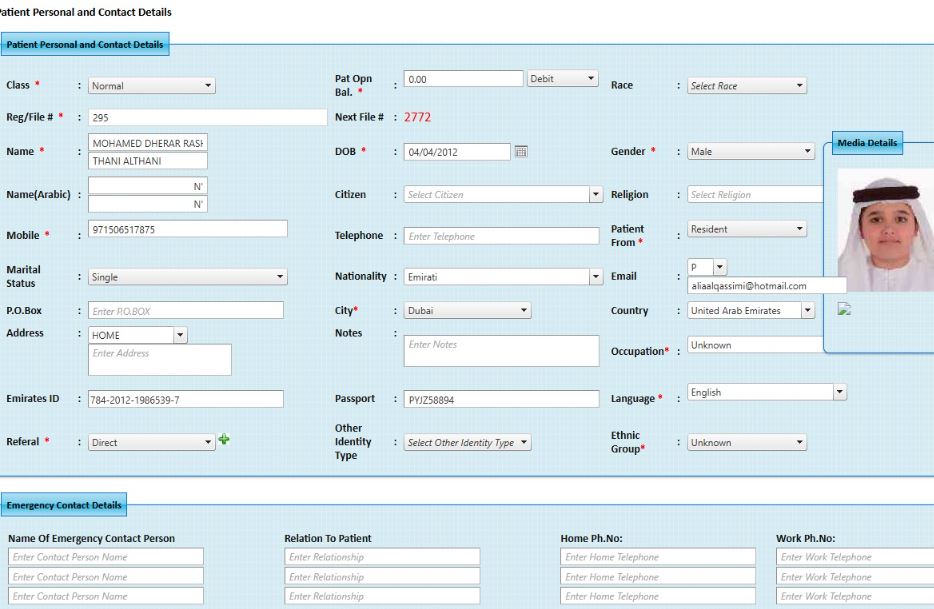Expand the Debit balance type dropdown
This screenshot has width=934, height=609.
point(563,78)
